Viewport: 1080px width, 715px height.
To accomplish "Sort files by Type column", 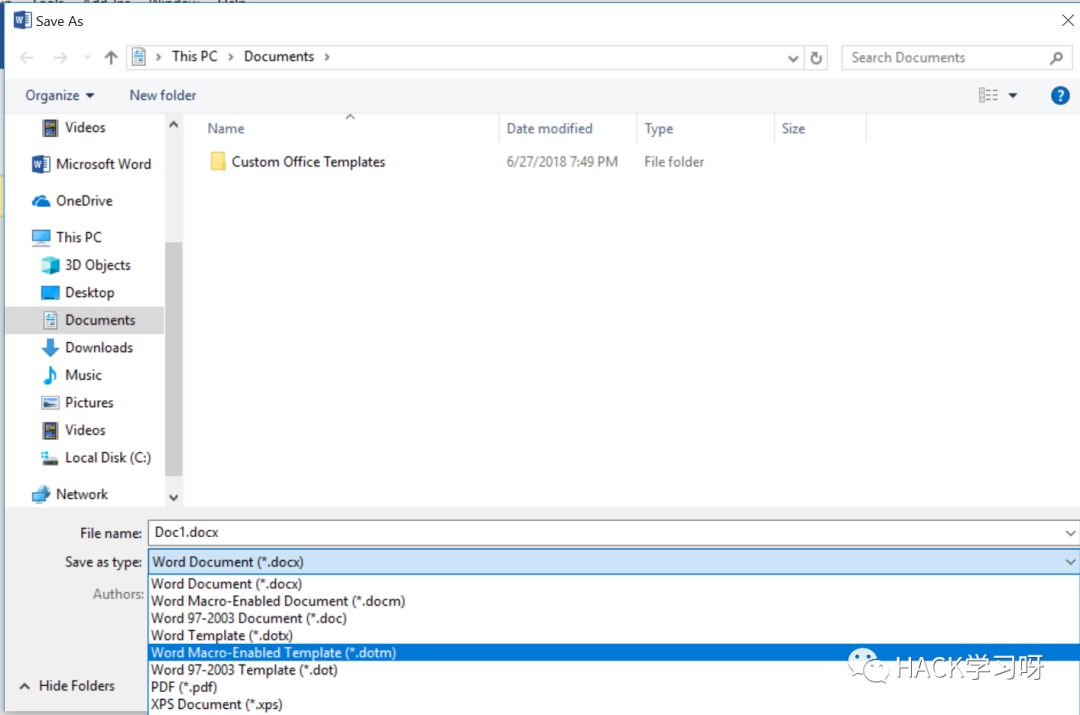I will coord(658,129).
